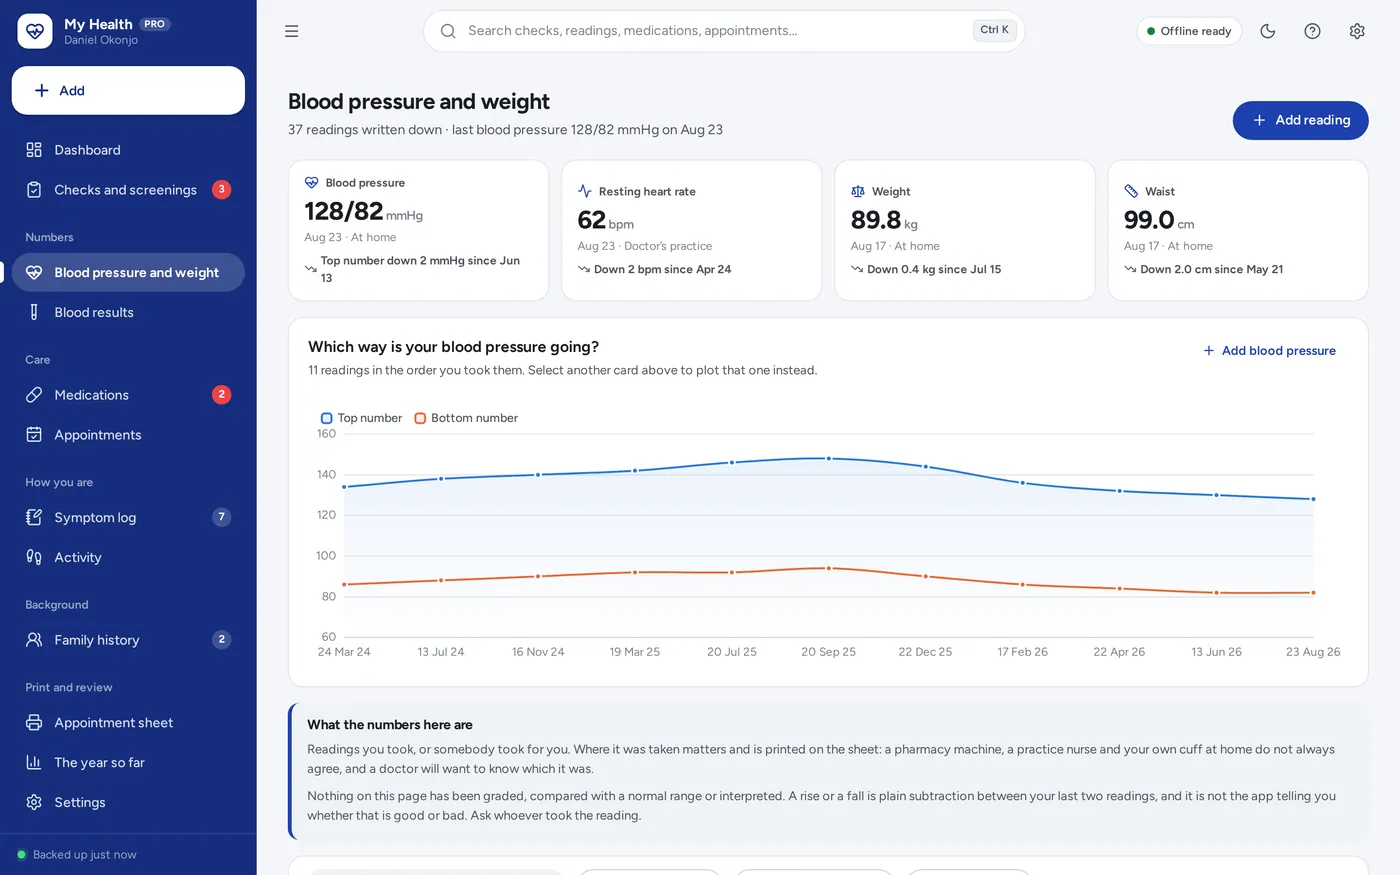Viewport: 1400px width, 875px height.
Task: Switch to dark mode moon icon
Action: [x=1268, y=31]
